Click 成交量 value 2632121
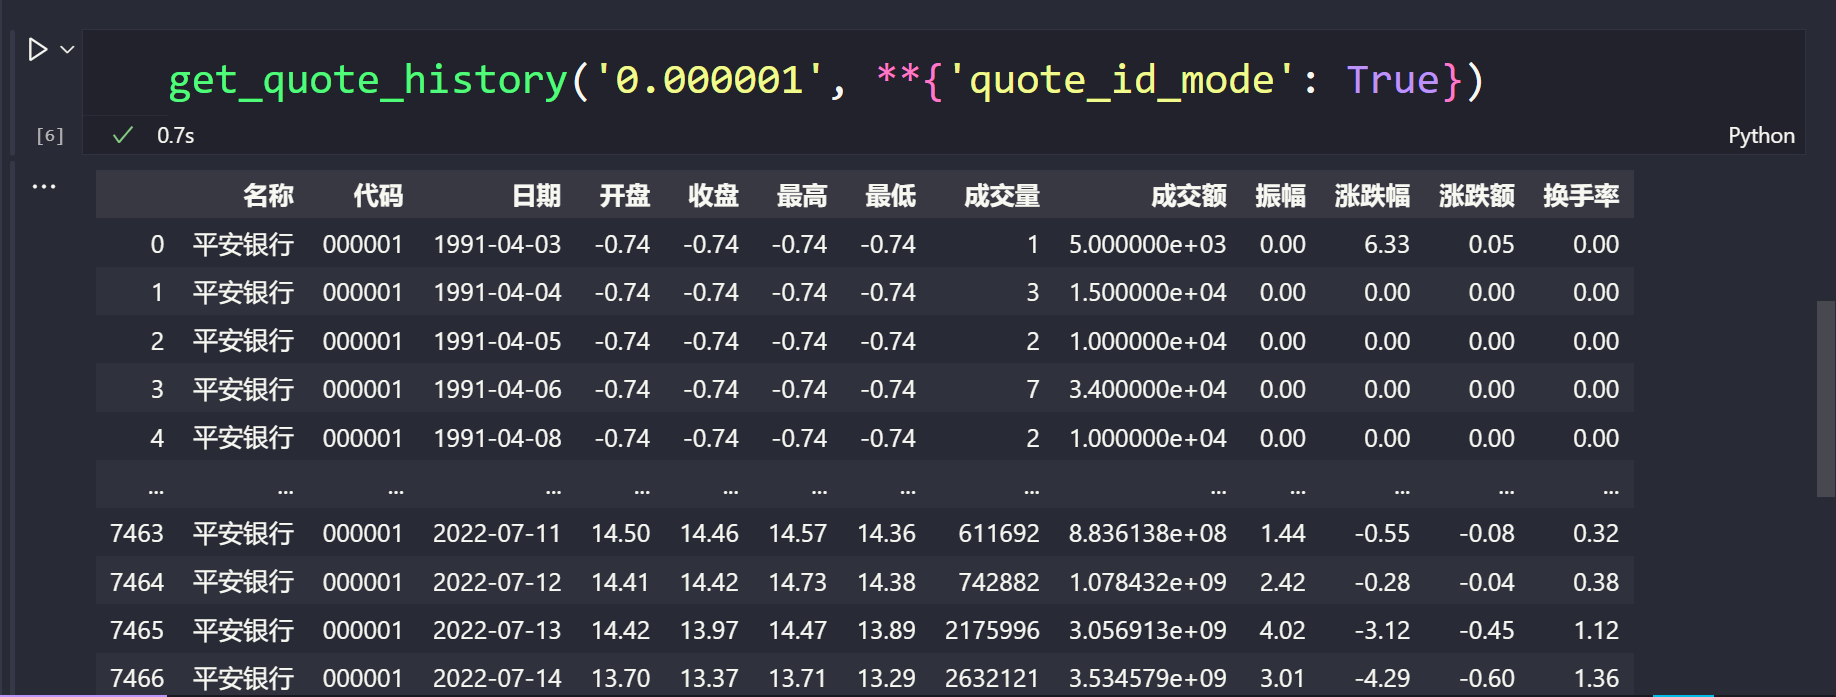This screenshot has width=1836, height=697. 992,679
